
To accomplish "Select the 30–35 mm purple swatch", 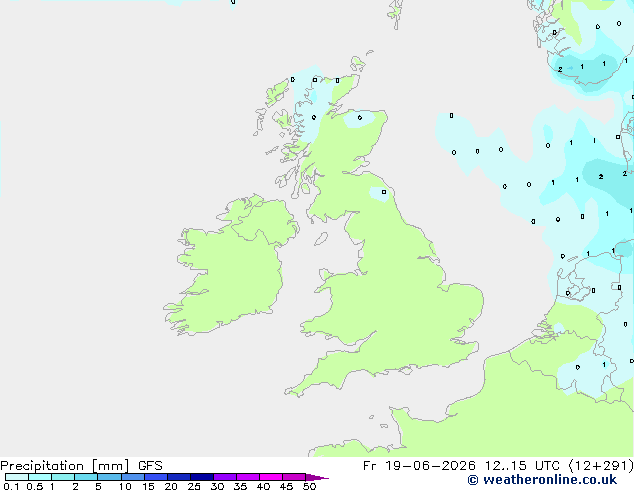I will pyautogui.click(x=225, y=477).
